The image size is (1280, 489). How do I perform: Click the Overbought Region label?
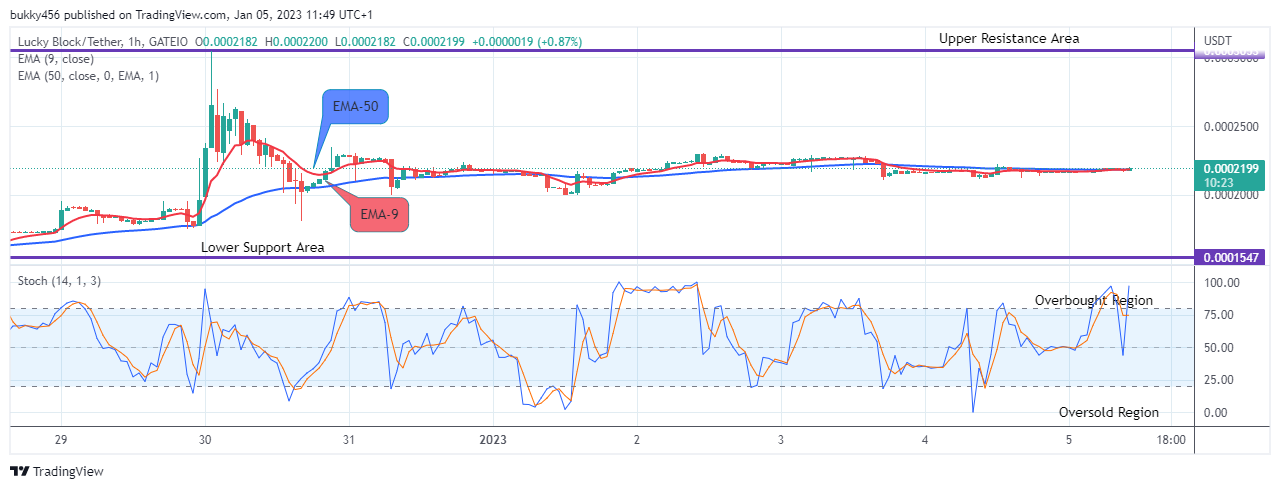pos(1093,300)
